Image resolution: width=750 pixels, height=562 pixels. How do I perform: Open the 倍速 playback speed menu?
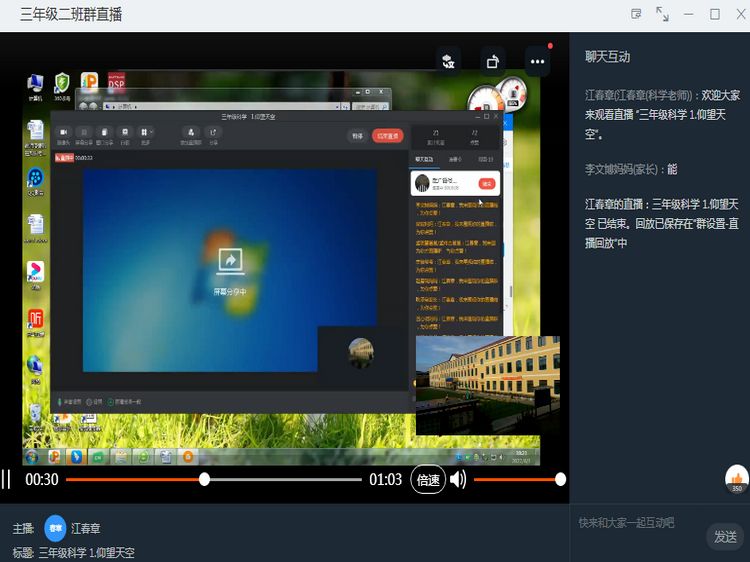pos(428,480)
